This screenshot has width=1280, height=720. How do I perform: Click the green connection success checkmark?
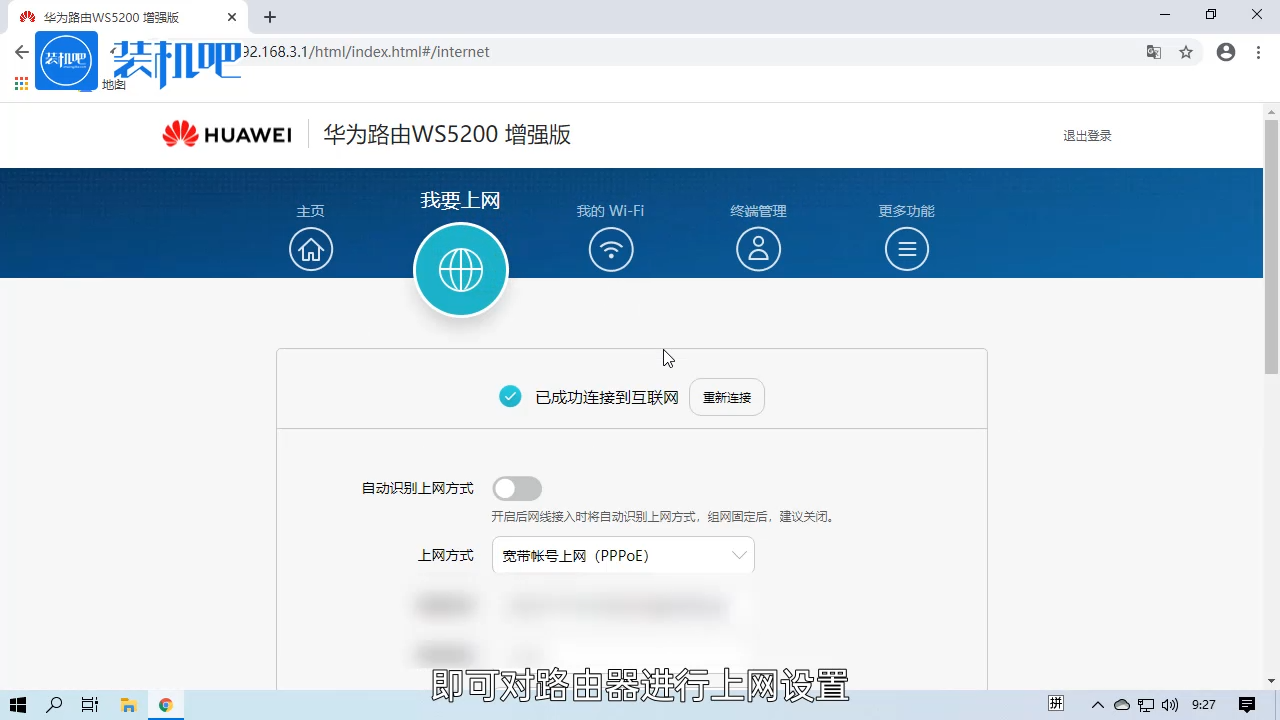pyautogui.click(x=510, y=396)
